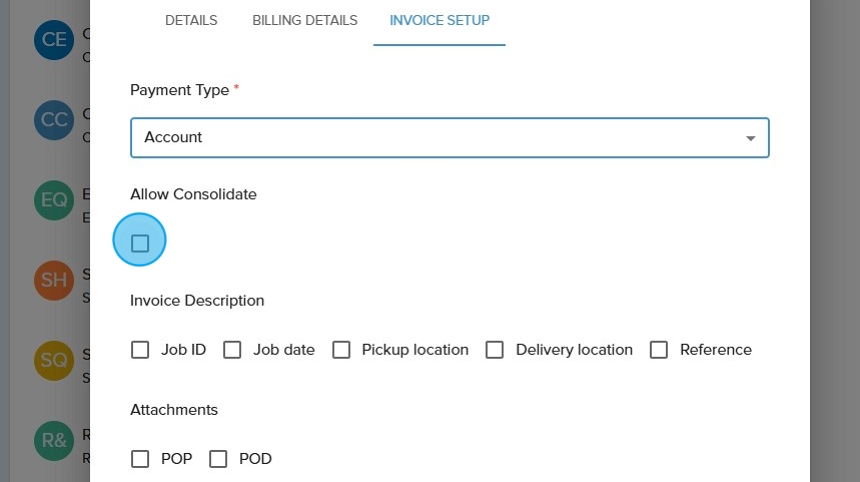Check the Job date option
This screenshot has width=860, height=482.
[232, 350]
